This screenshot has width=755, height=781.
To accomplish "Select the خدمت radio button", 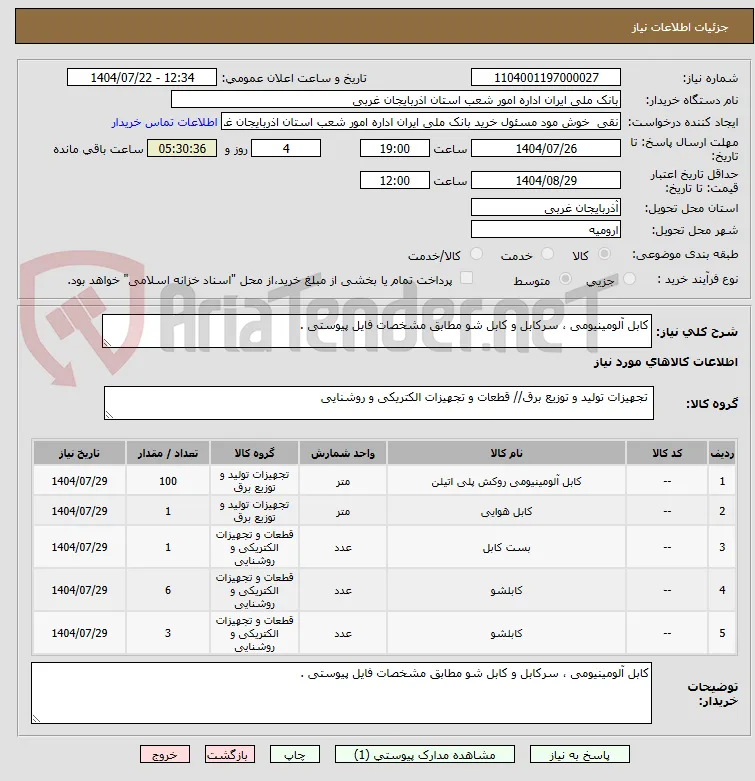I will pos(547,254).
